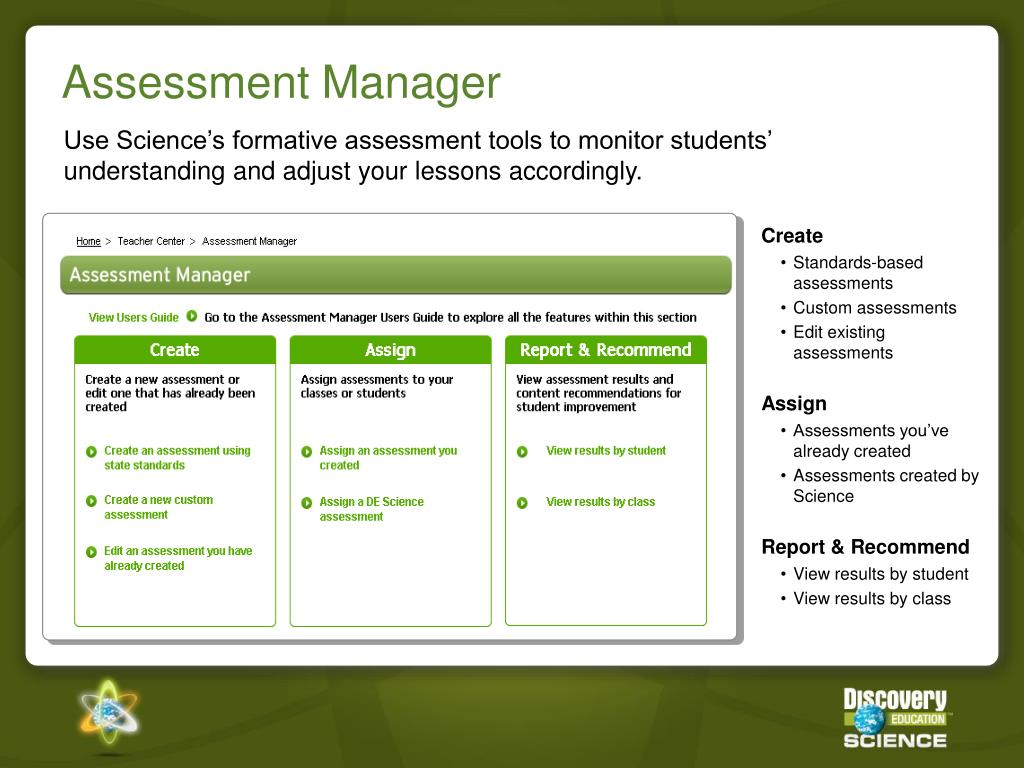Select the "Assign a DE Science assessment" link
This screenshot has height=768, width=1024.
tap(371, 509)
